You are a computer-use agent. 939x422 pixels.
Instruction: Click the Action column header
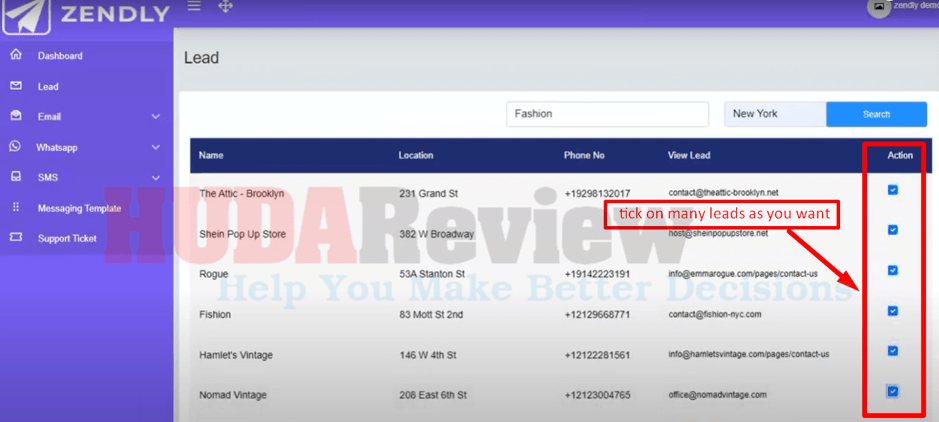[x=900, y=155]
